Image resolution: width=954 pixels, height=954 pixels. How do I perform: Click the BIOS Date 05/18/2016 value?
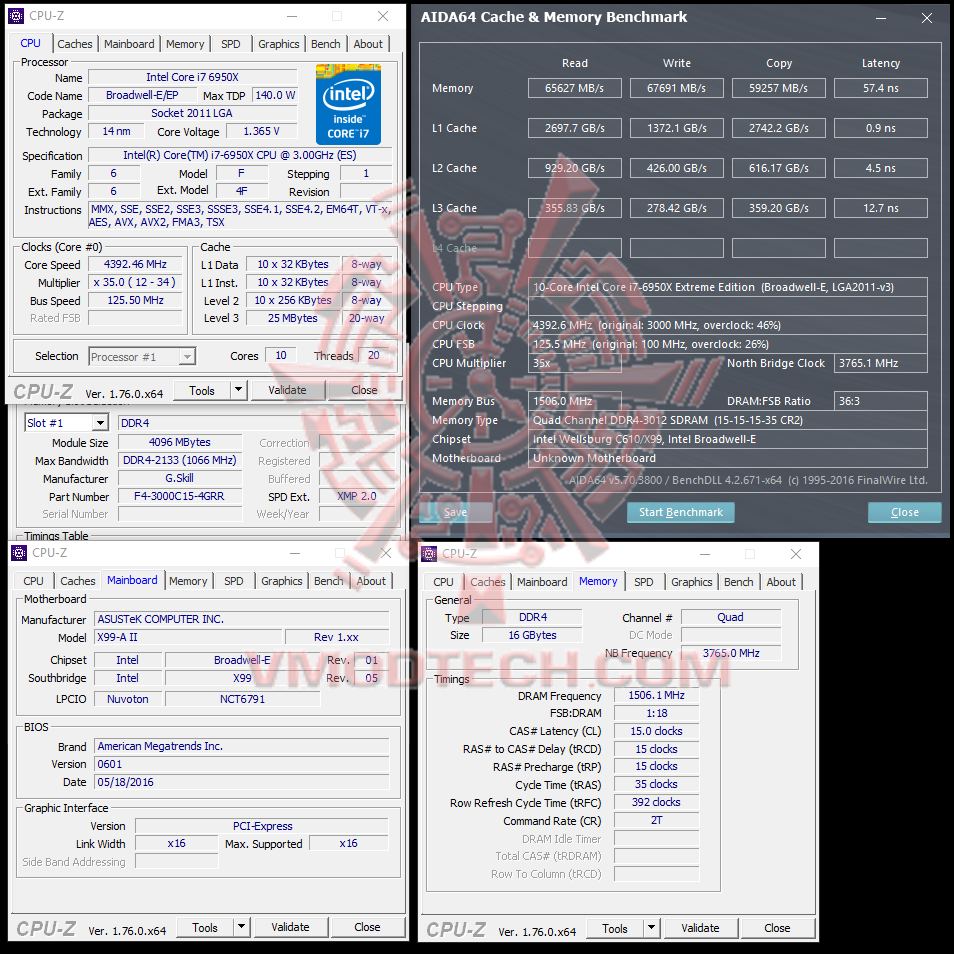coord(242,782)
